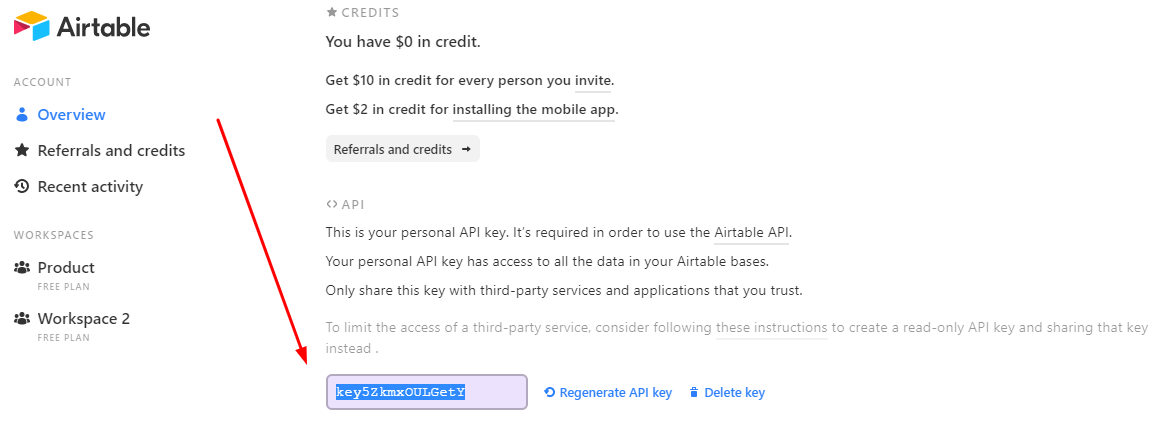The image size is (1173, 442).
Task: Click the Overview person icon
Action: pyautogui.click(x=21, y=115)
